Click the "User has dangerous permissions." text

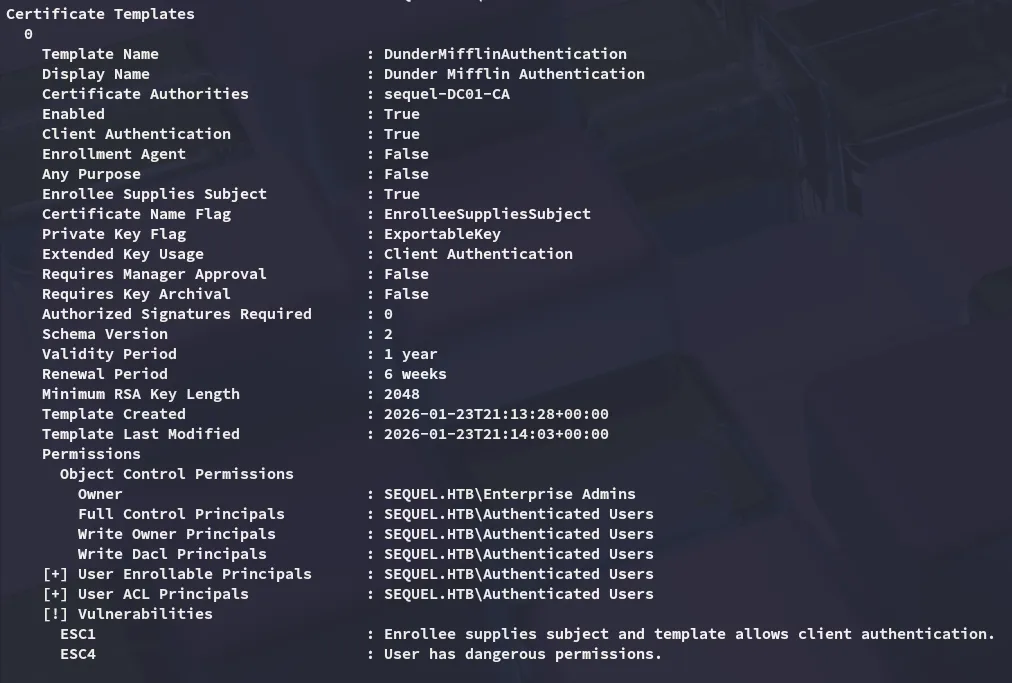(523, 654)
